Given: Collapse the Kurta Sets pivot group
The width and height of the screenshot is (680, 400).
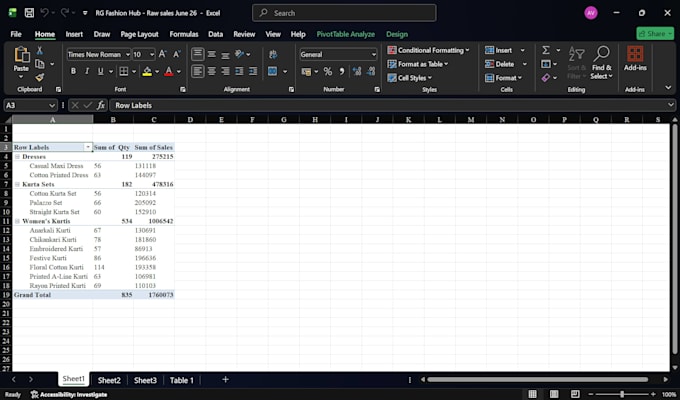Looking at the screenshot, I should 17,184.
